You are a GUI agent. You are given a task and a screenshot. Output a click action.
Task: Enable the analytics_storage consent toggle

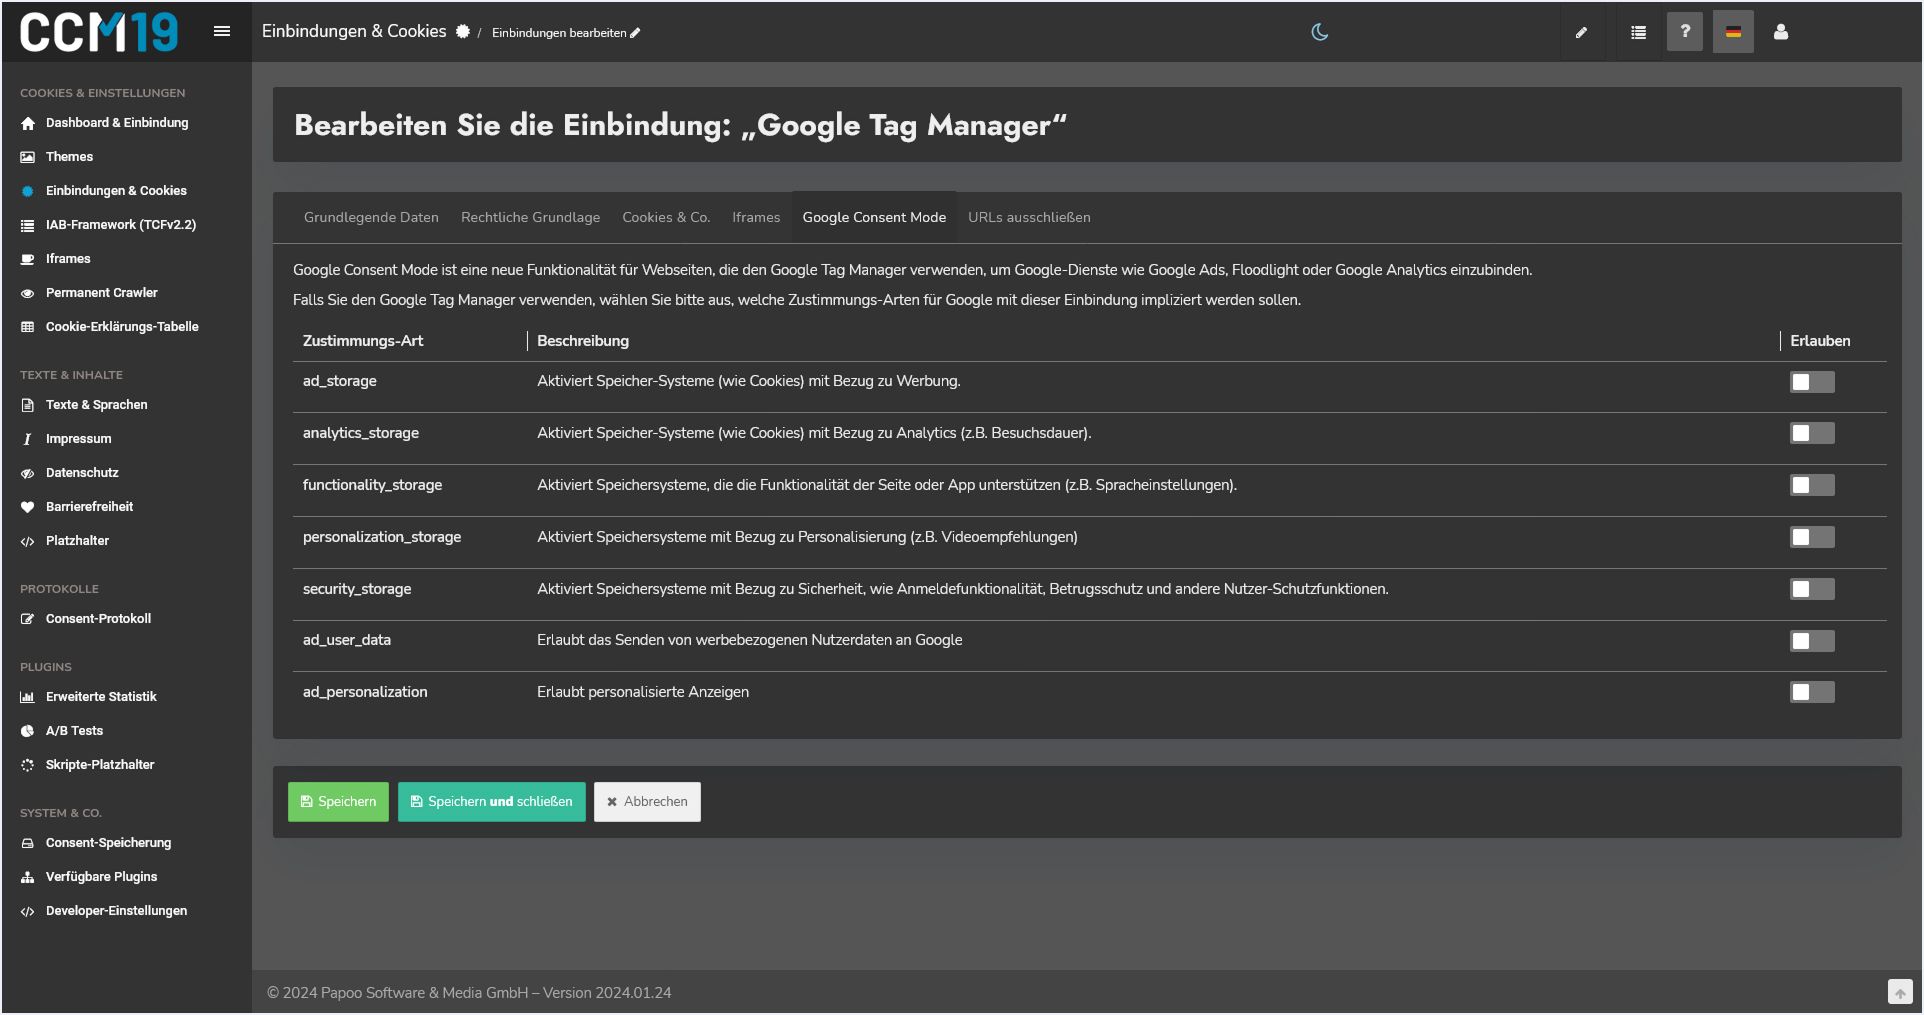(x=1812, y=433)
